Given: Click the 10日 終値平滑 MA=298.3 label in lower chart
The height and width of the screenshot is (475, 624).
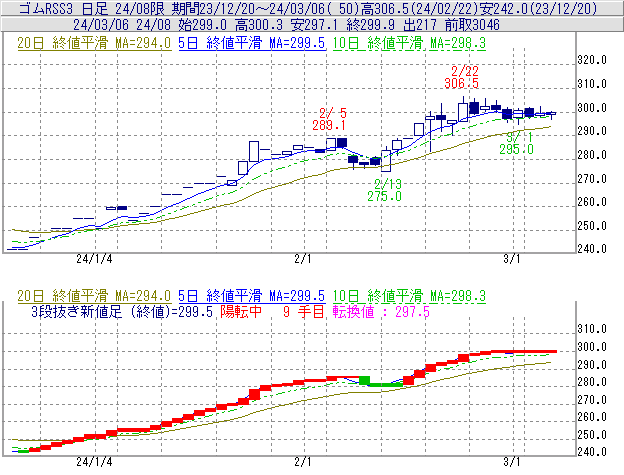Looking at the screenshot, I should (409, 296).
